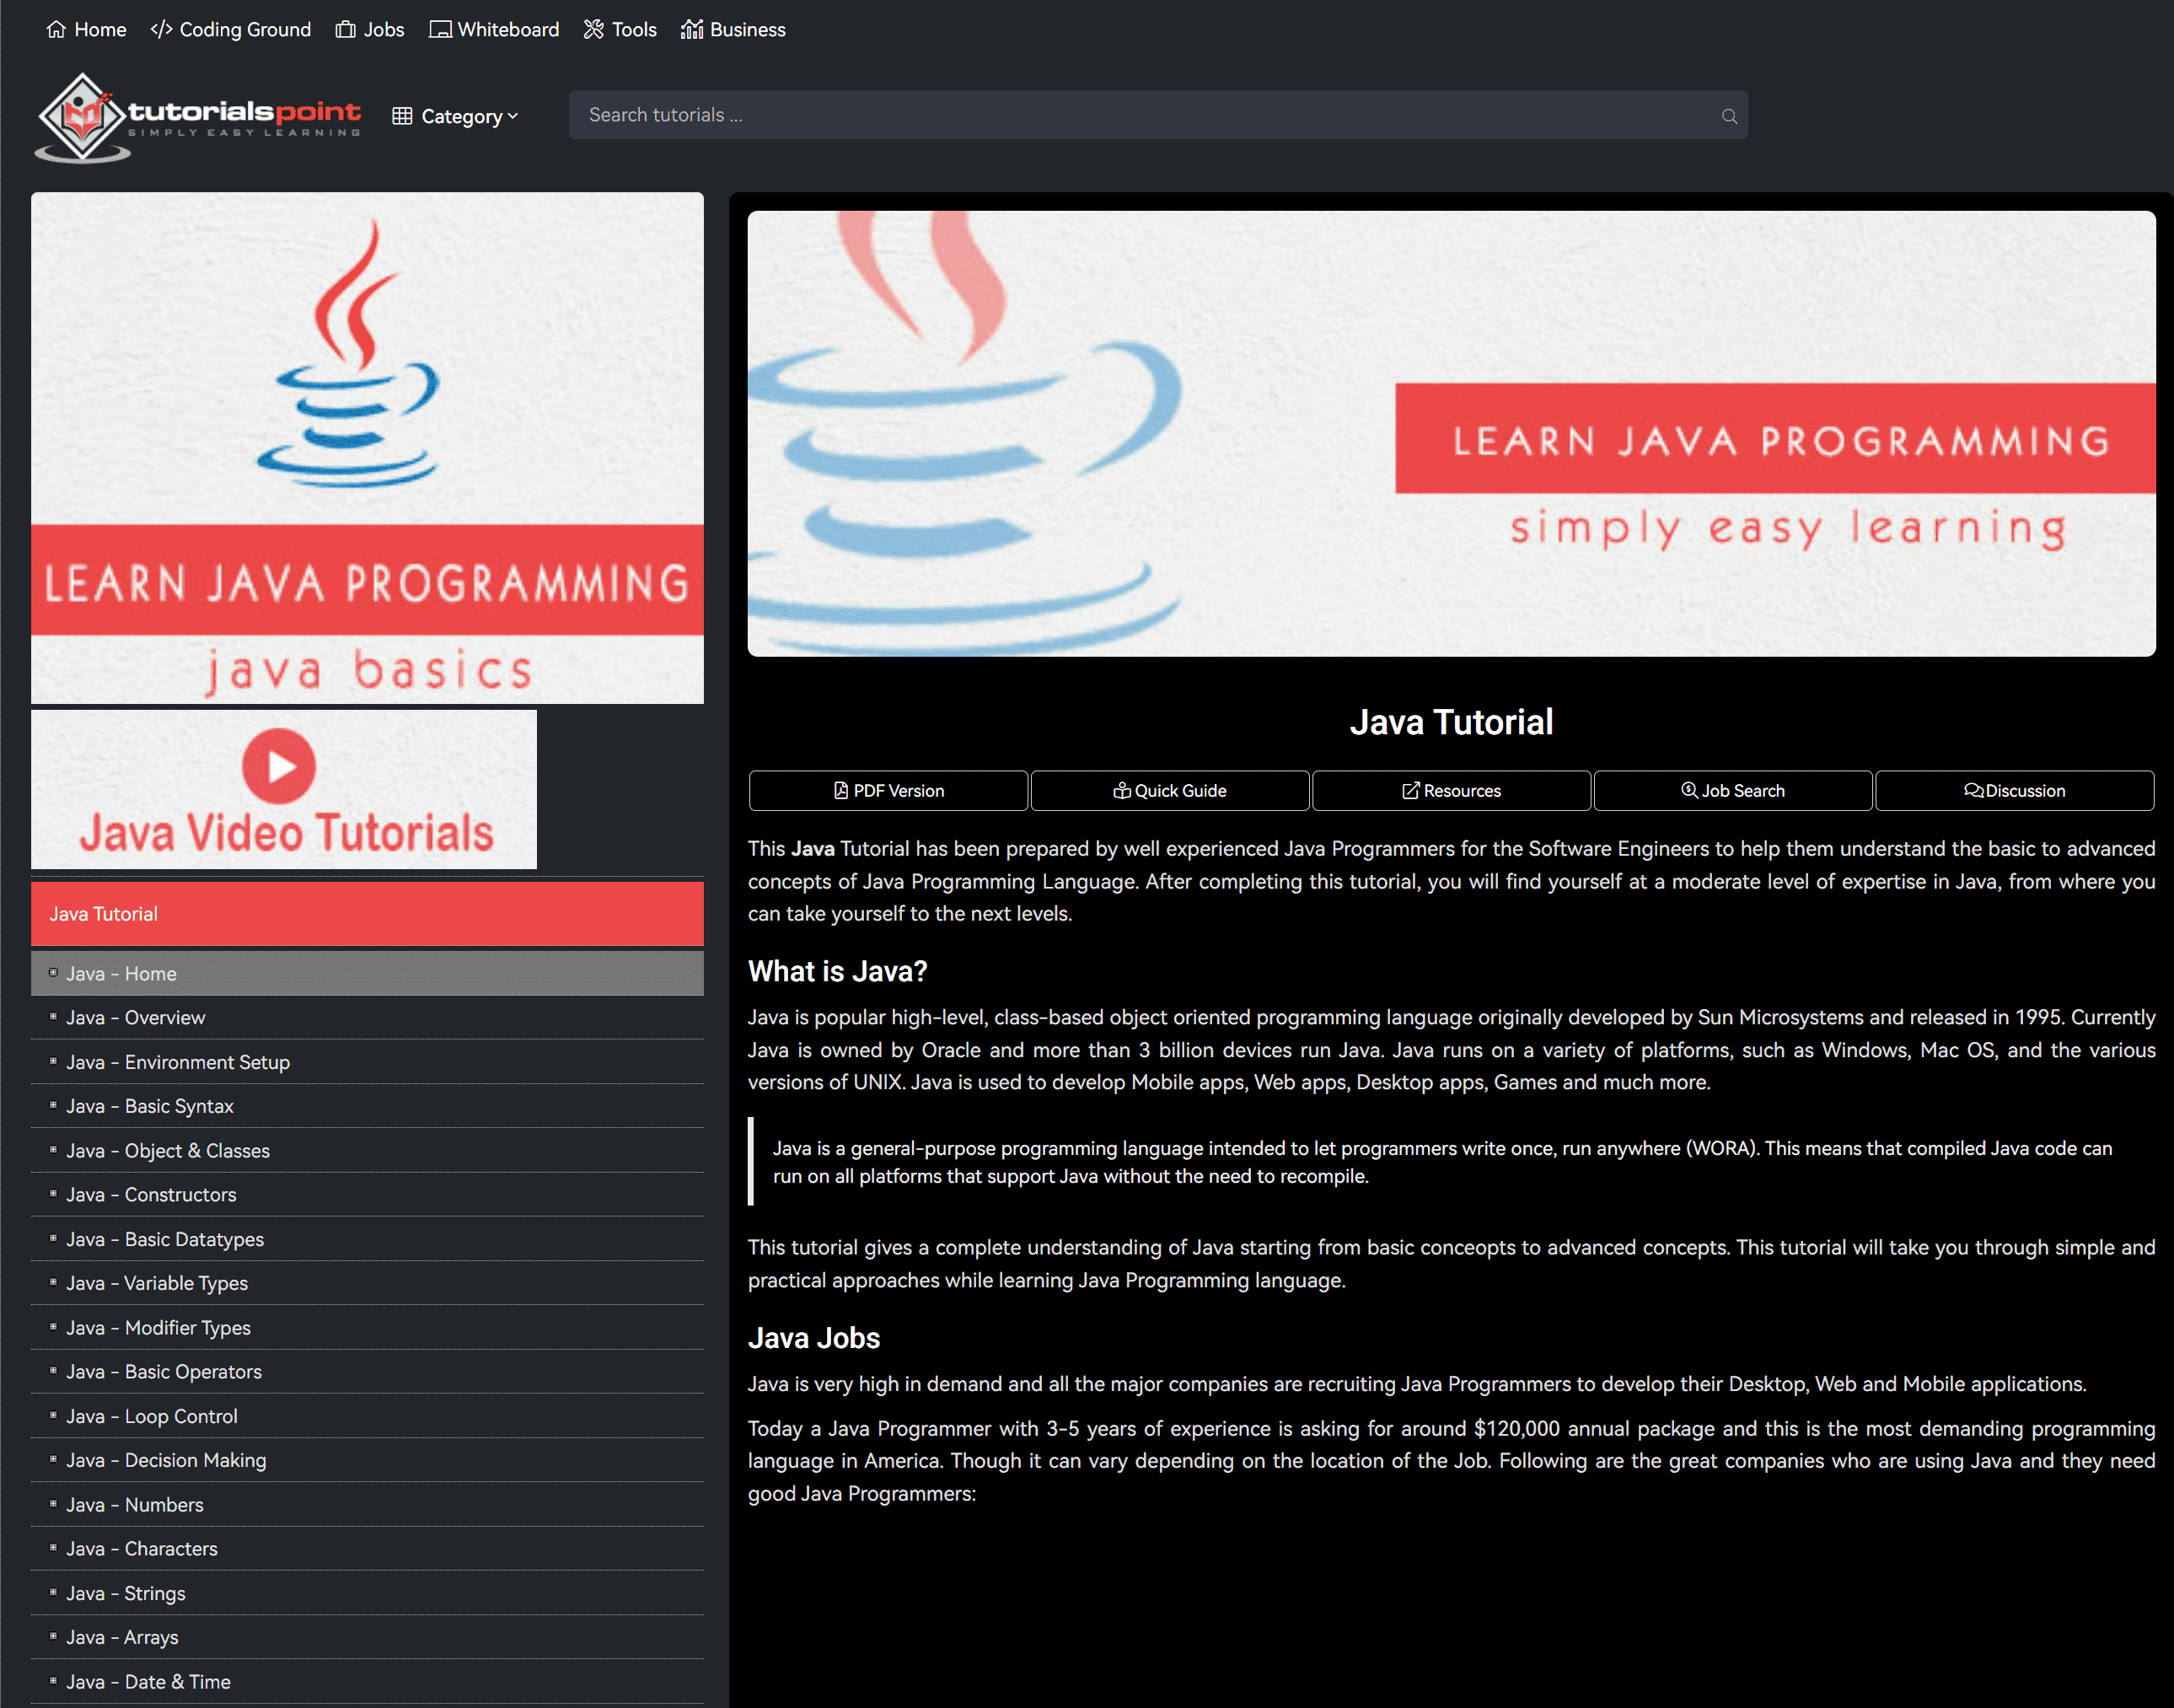This screenshot has width=2174, height=1708.
Task: Click the Home house icon
Action: (x=56, y=29)
